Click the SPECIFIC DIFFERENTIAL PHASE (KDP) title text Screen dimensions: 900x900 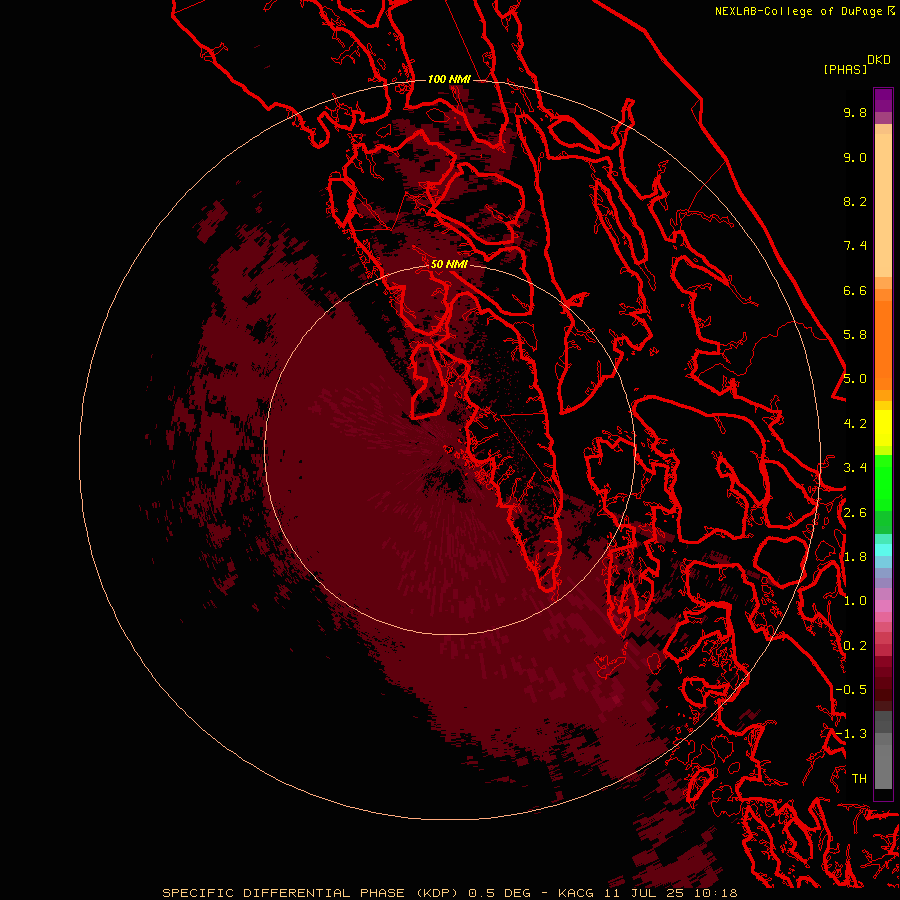pyautogui.click(x=311, y=893)
